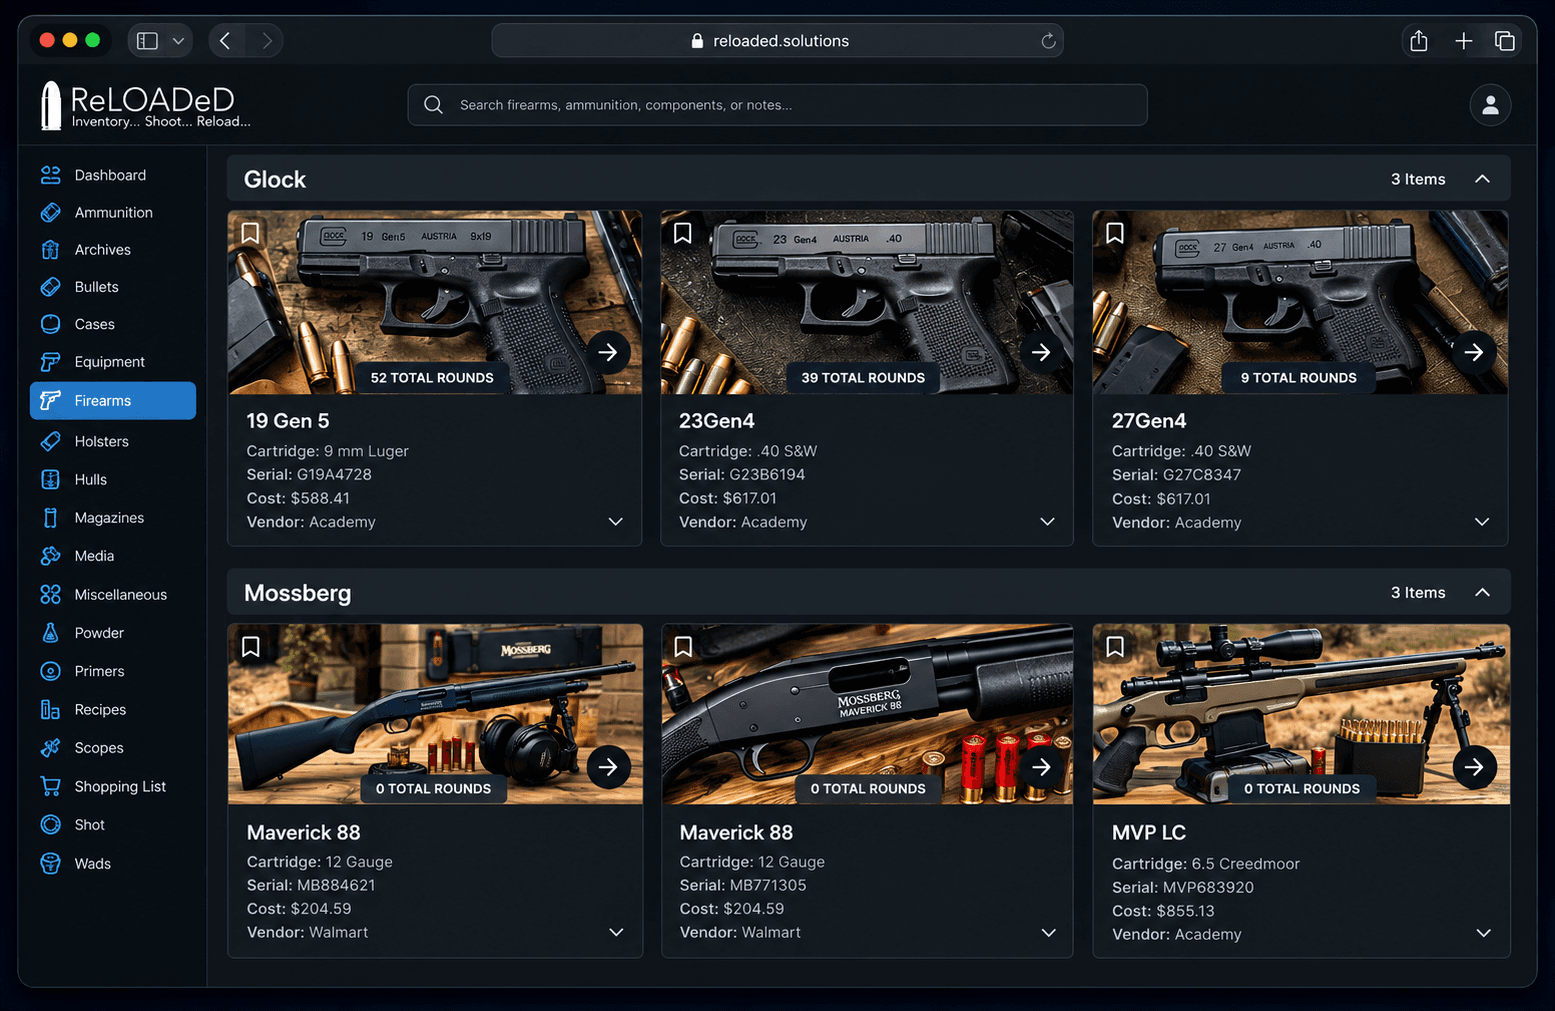The height and width of the screenshot is (1011, 1555).
Task: Select Wads in the sidebar
Action: [113, 863]
